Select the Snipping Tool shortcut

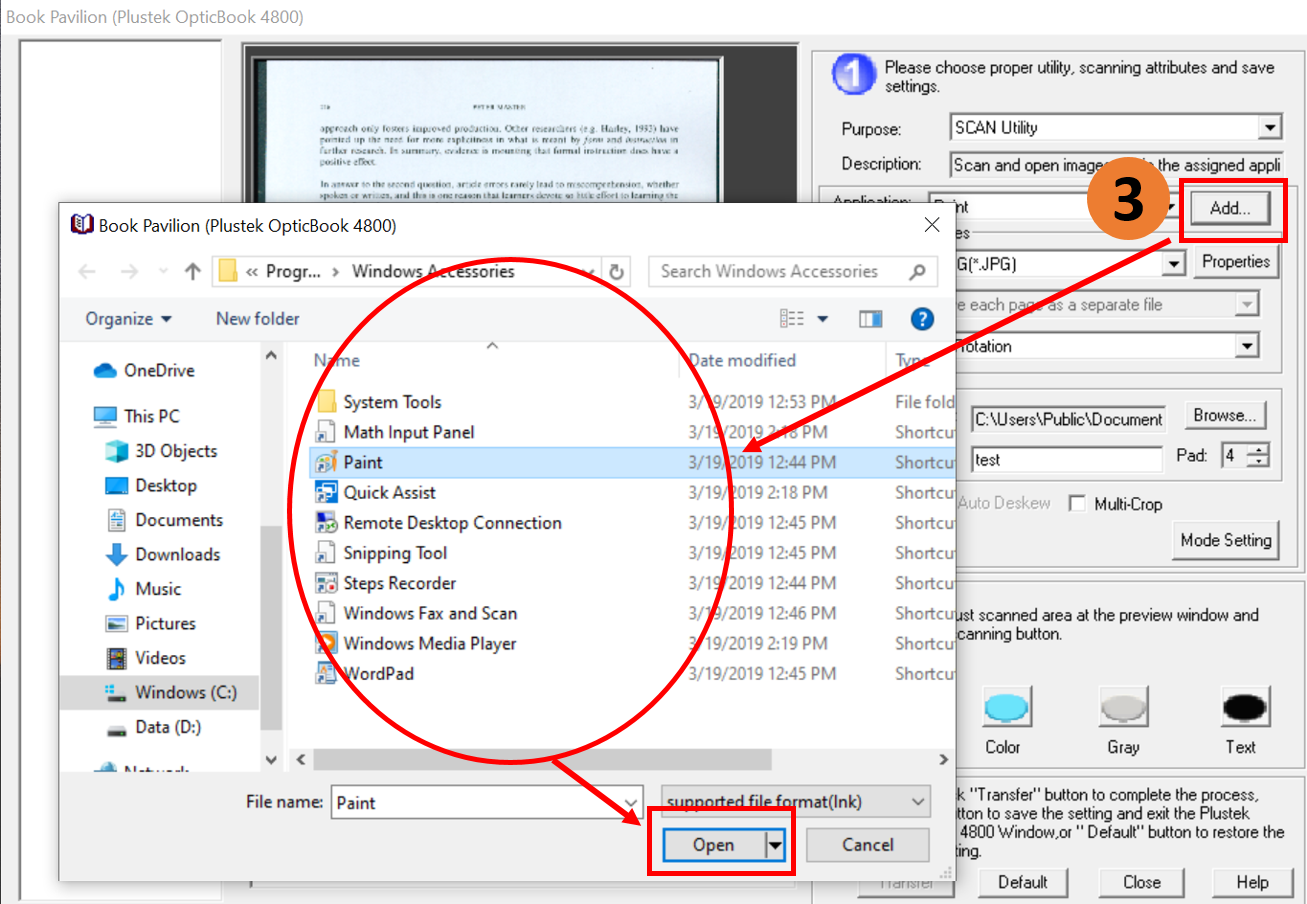(395, 553)
